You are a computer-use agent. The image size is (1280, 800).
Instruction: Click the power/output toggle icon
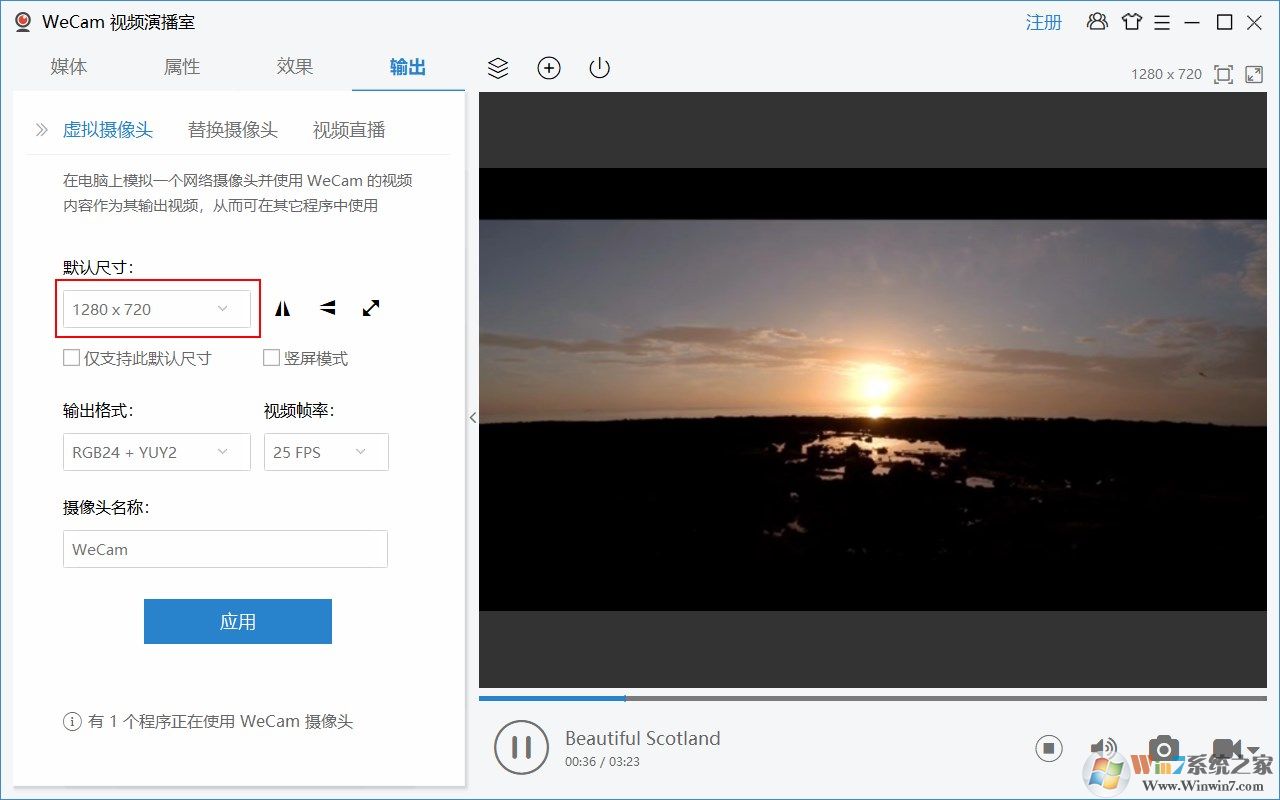click(598, 68)
